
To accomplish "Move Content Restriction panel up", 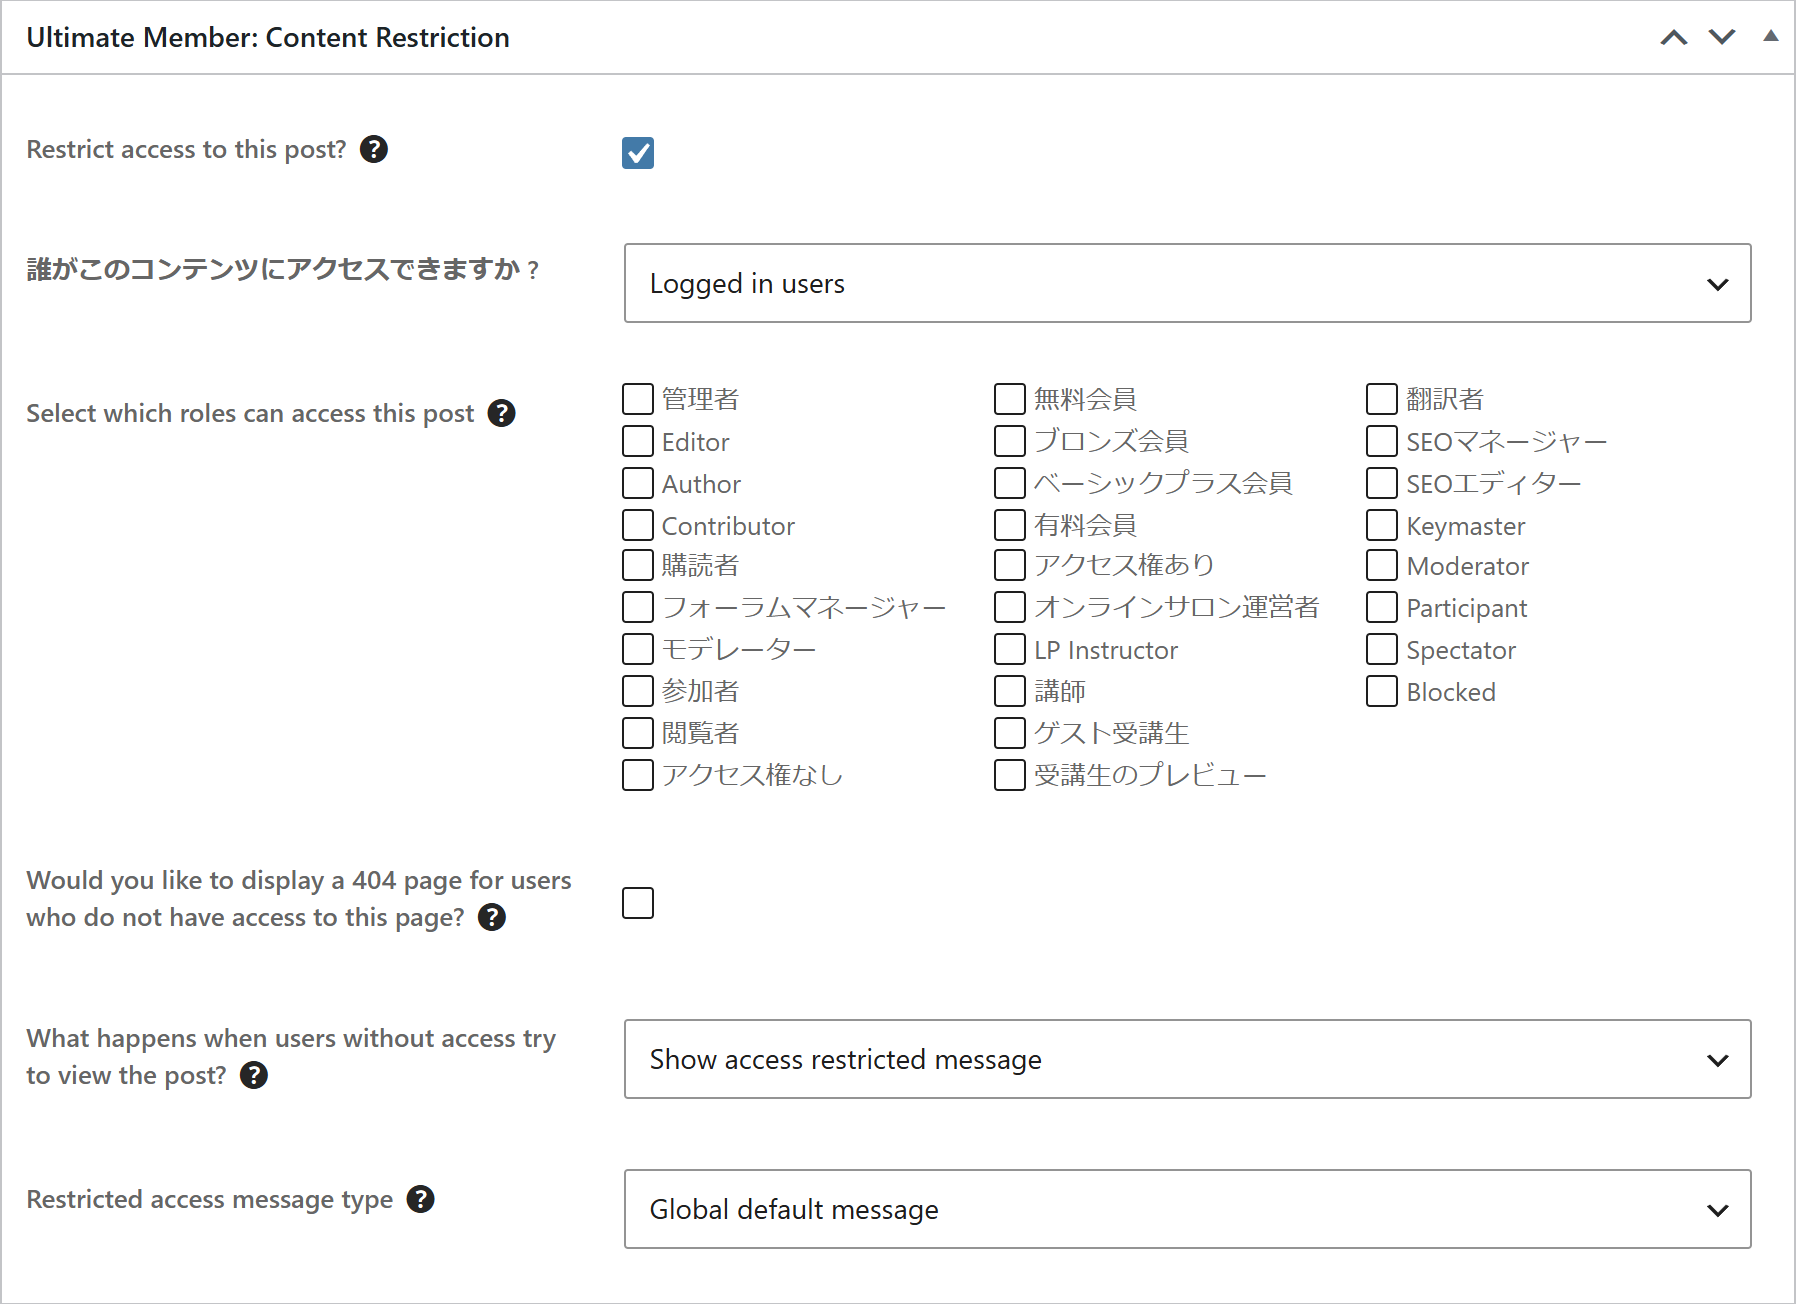I will pyautogui.click(x=1674, y=37).
